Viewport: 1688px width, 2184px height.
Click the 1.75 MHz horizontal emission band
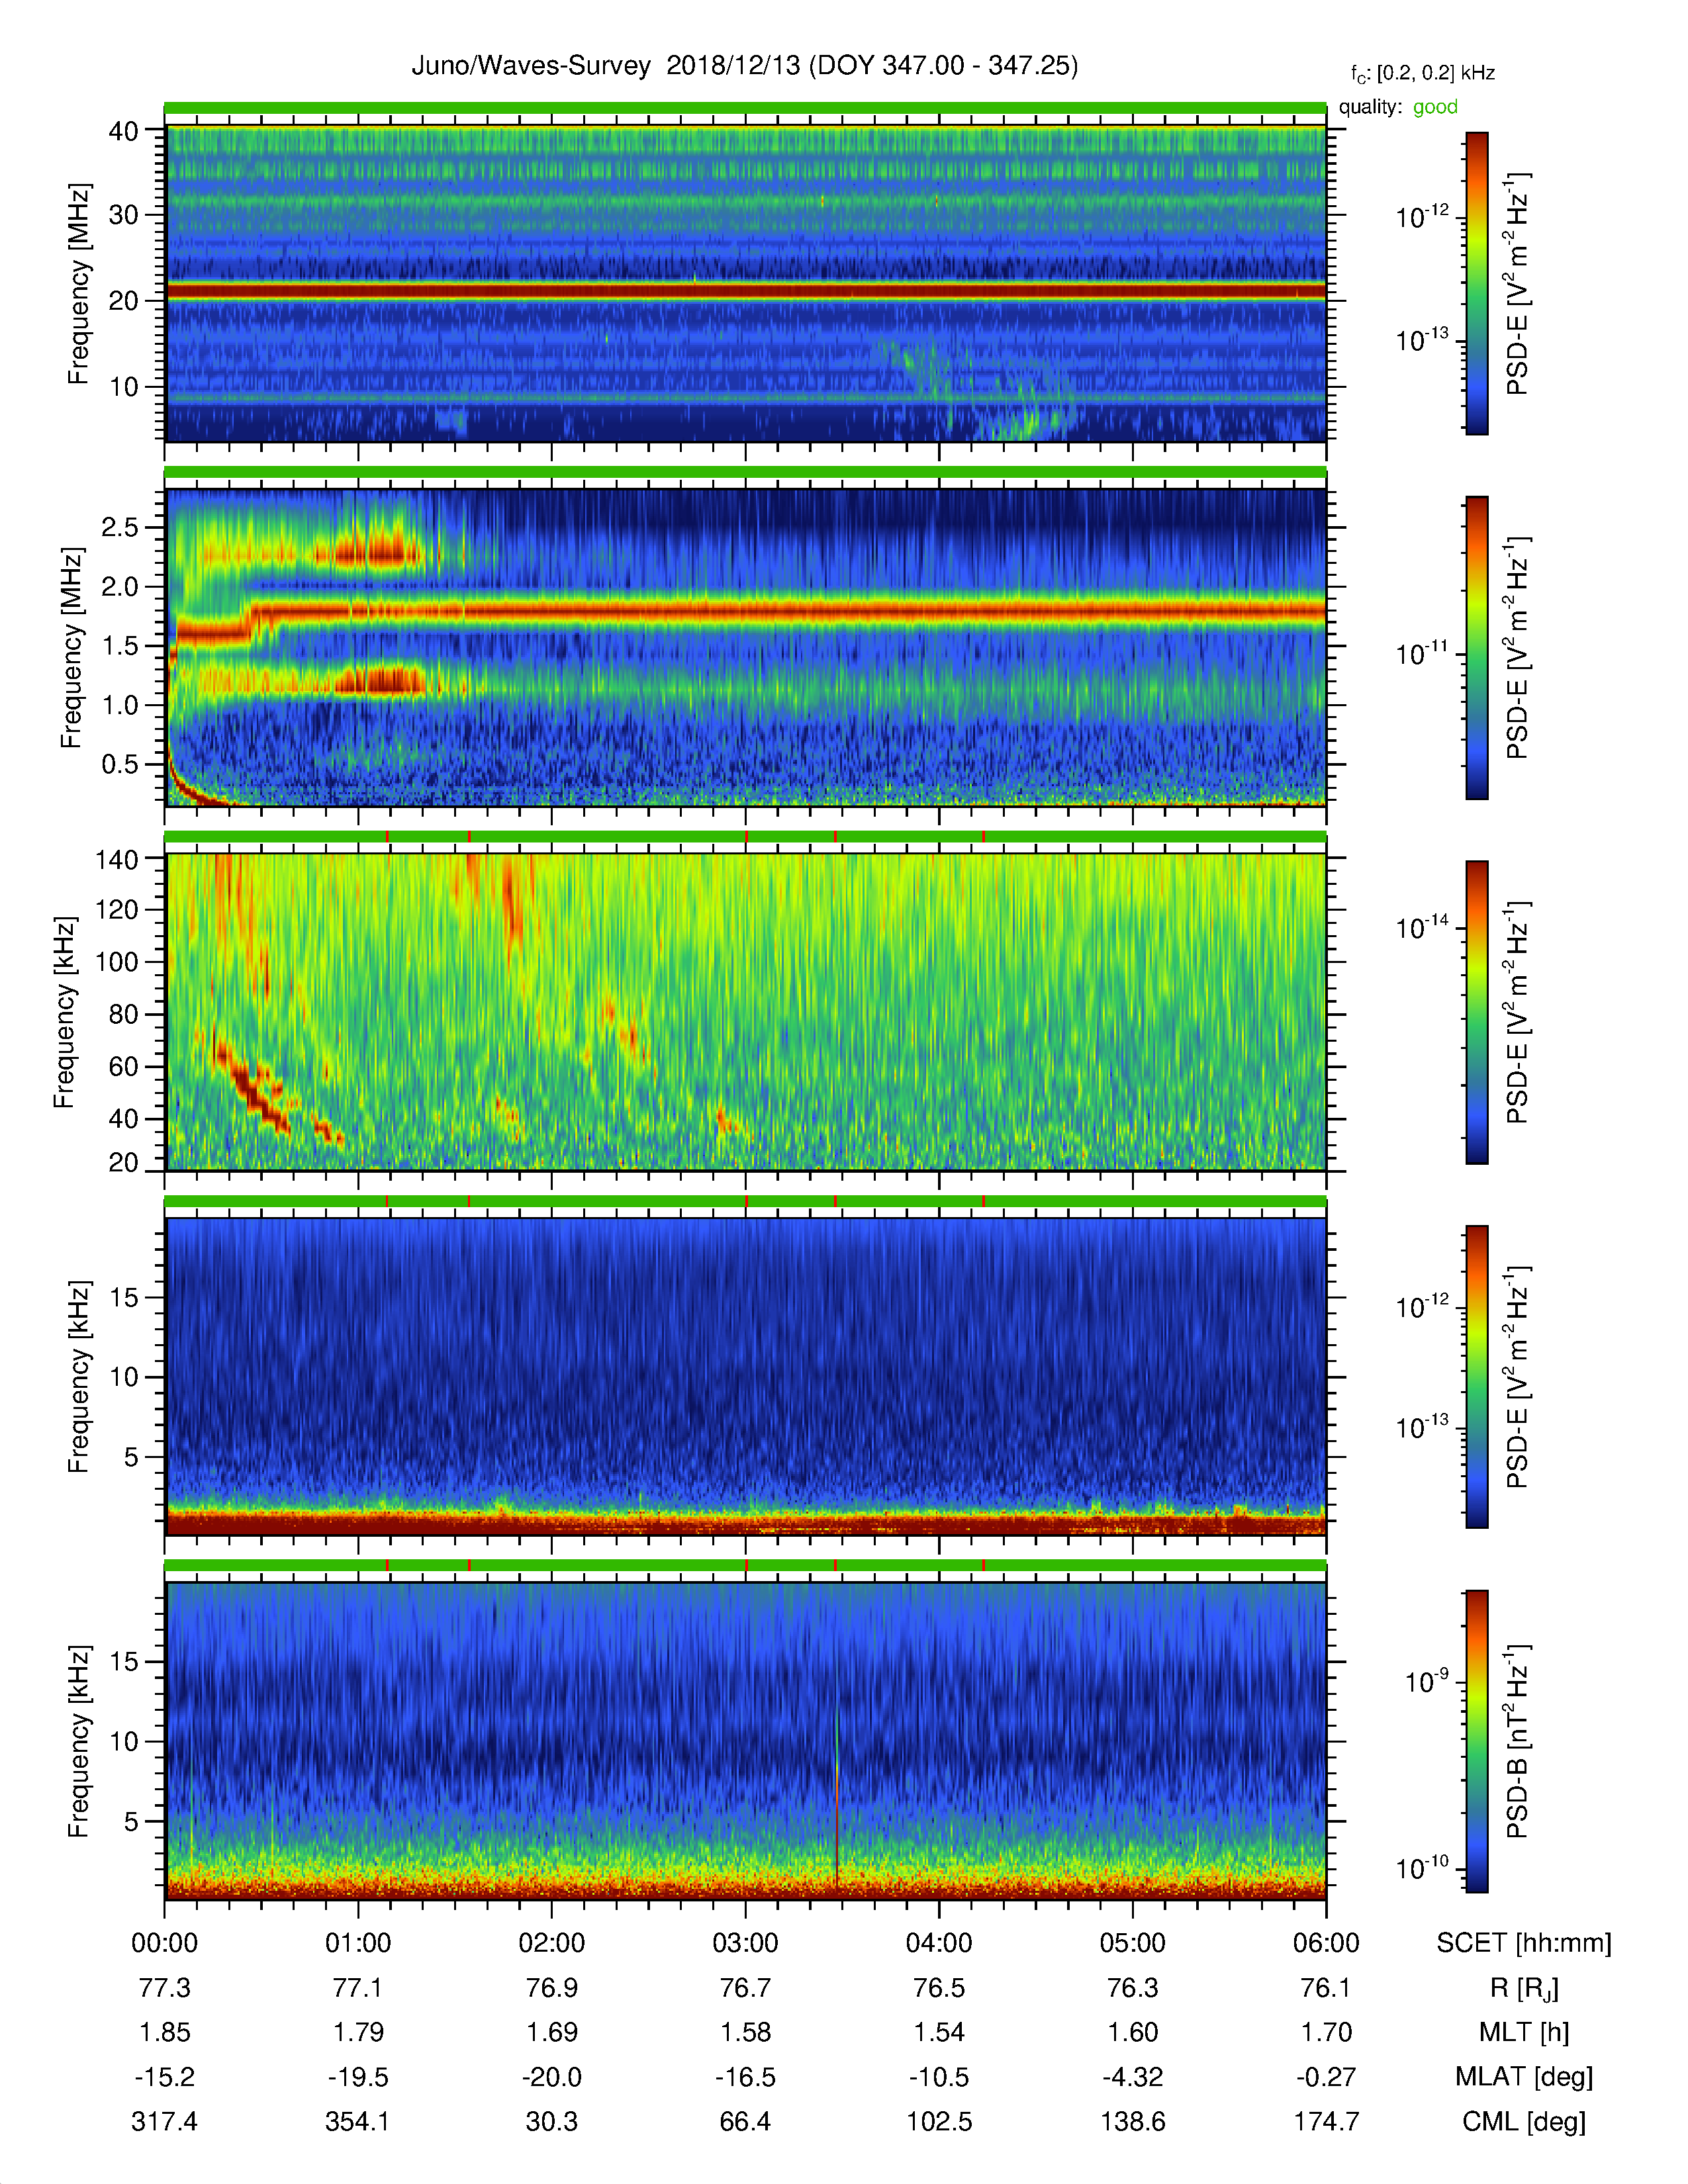[x=790, y=610]
